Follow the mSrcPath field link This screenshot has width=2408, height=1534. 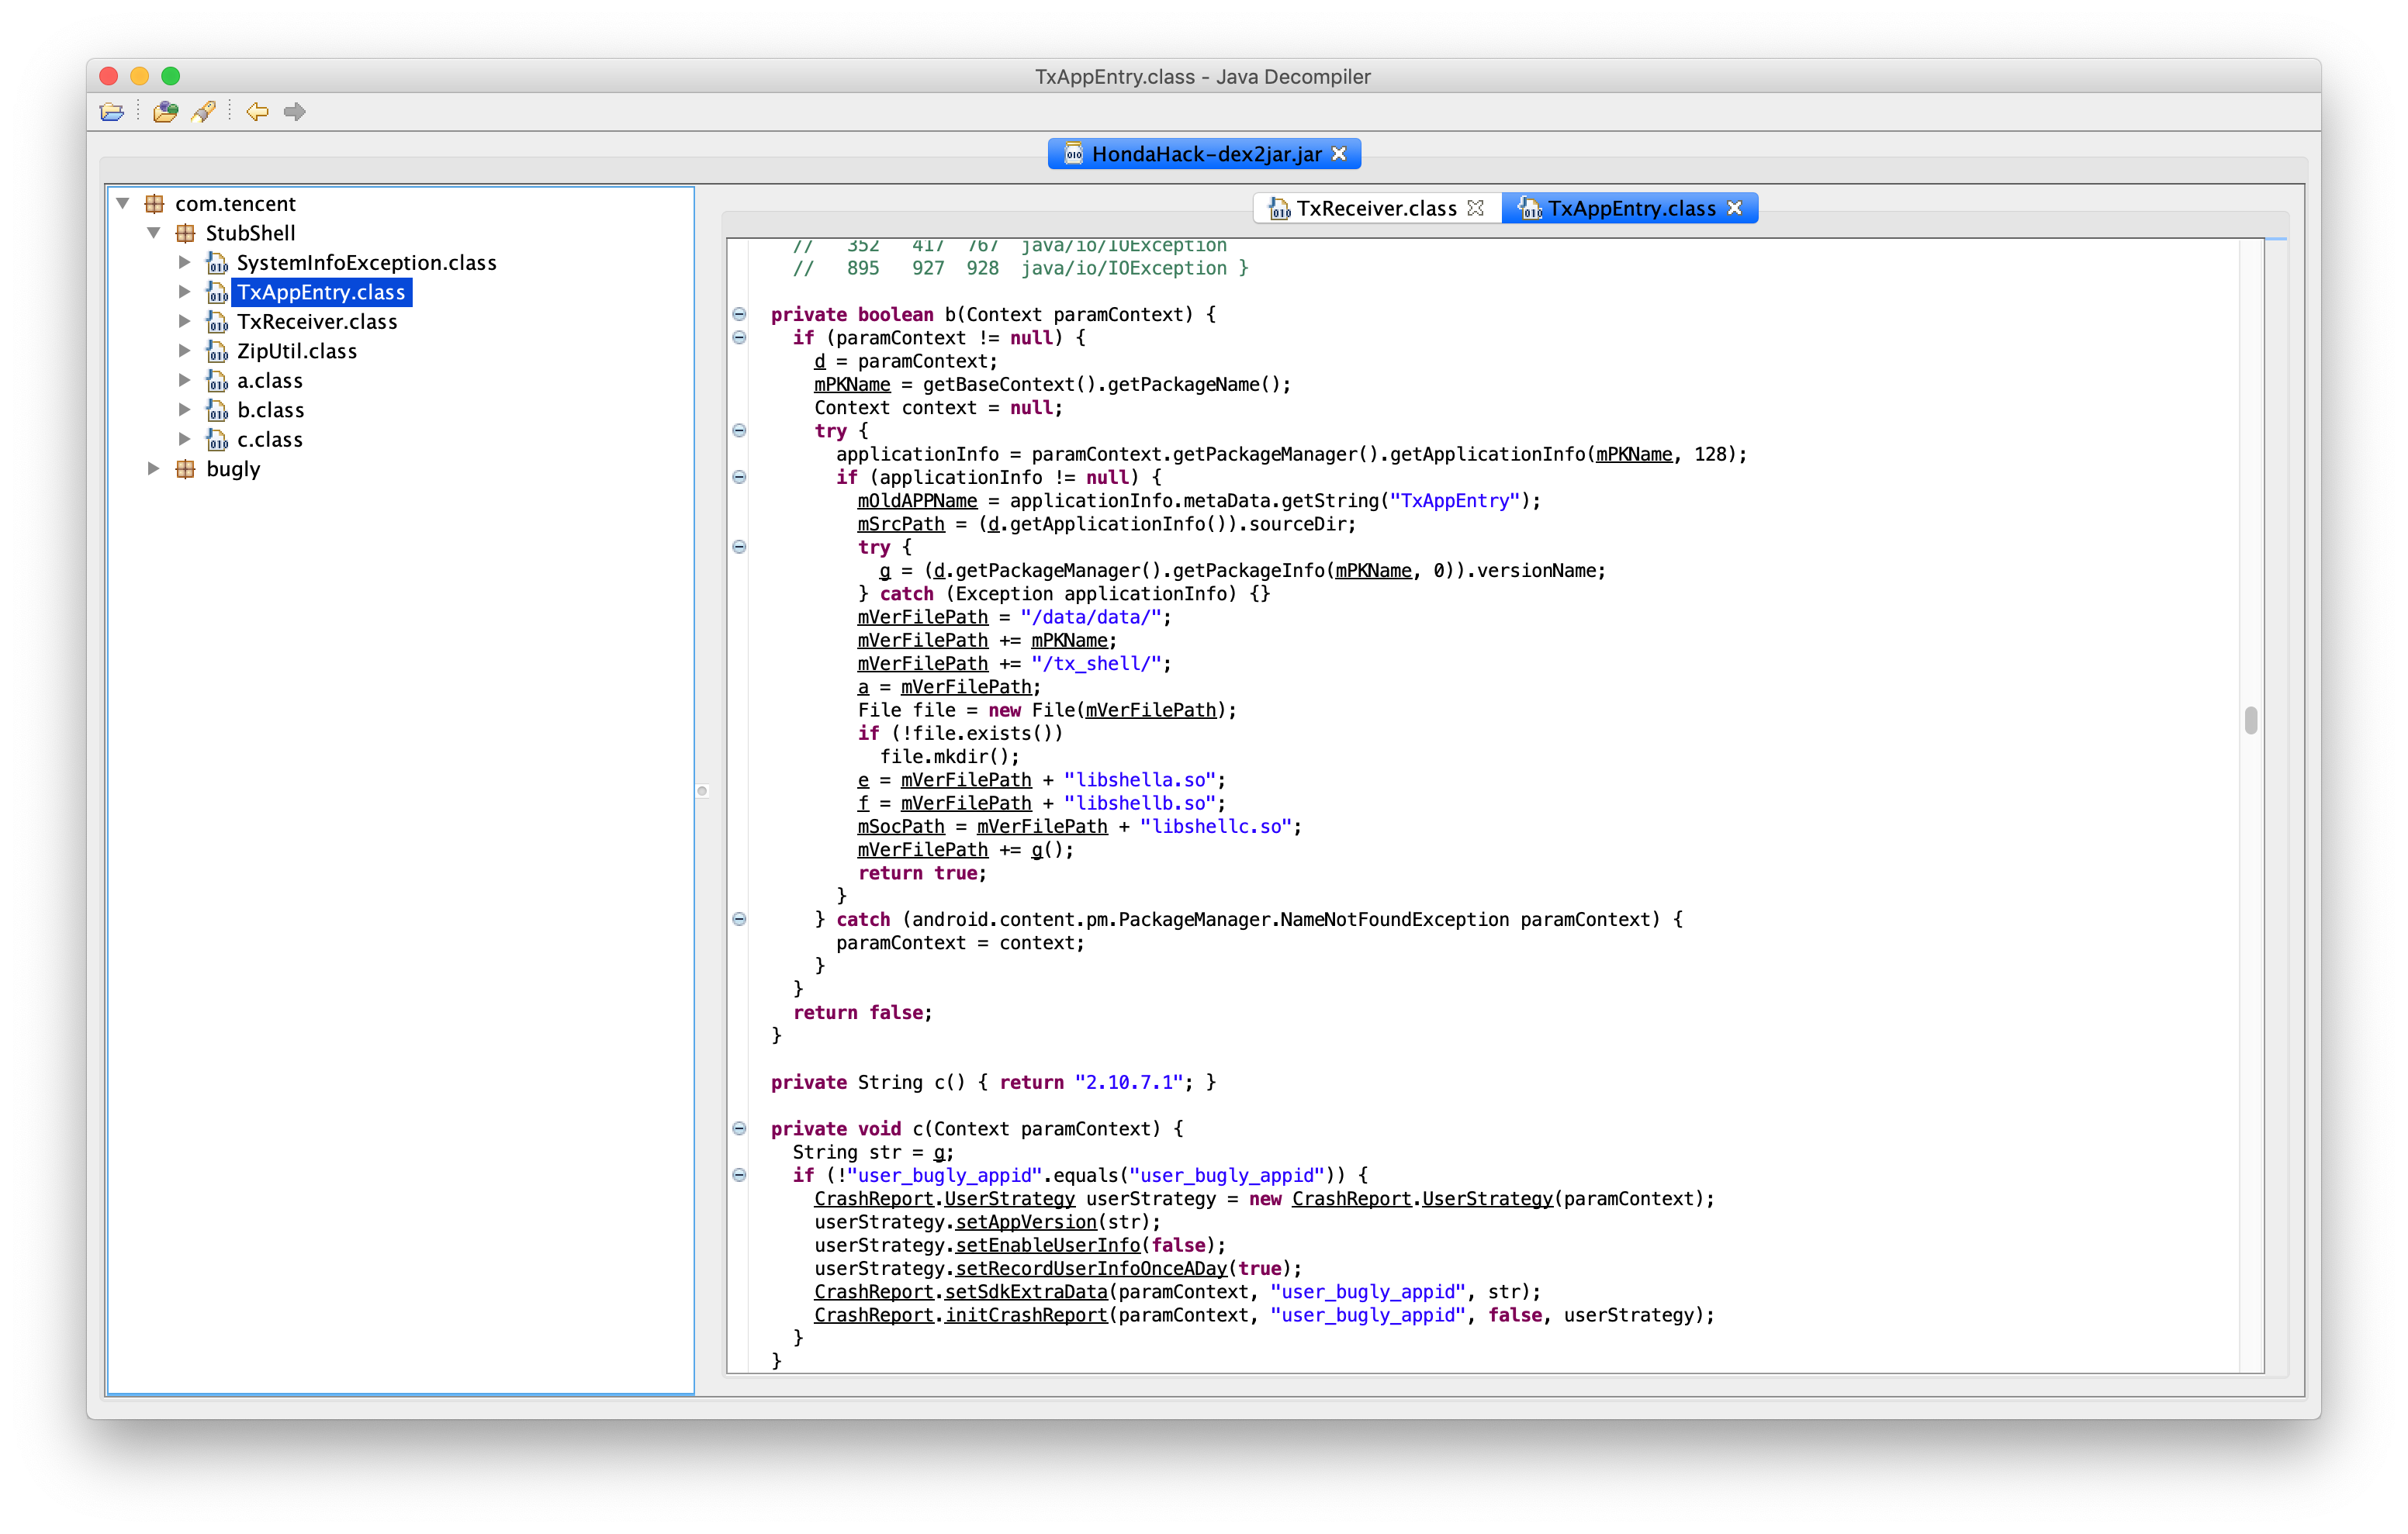[900, 524]
